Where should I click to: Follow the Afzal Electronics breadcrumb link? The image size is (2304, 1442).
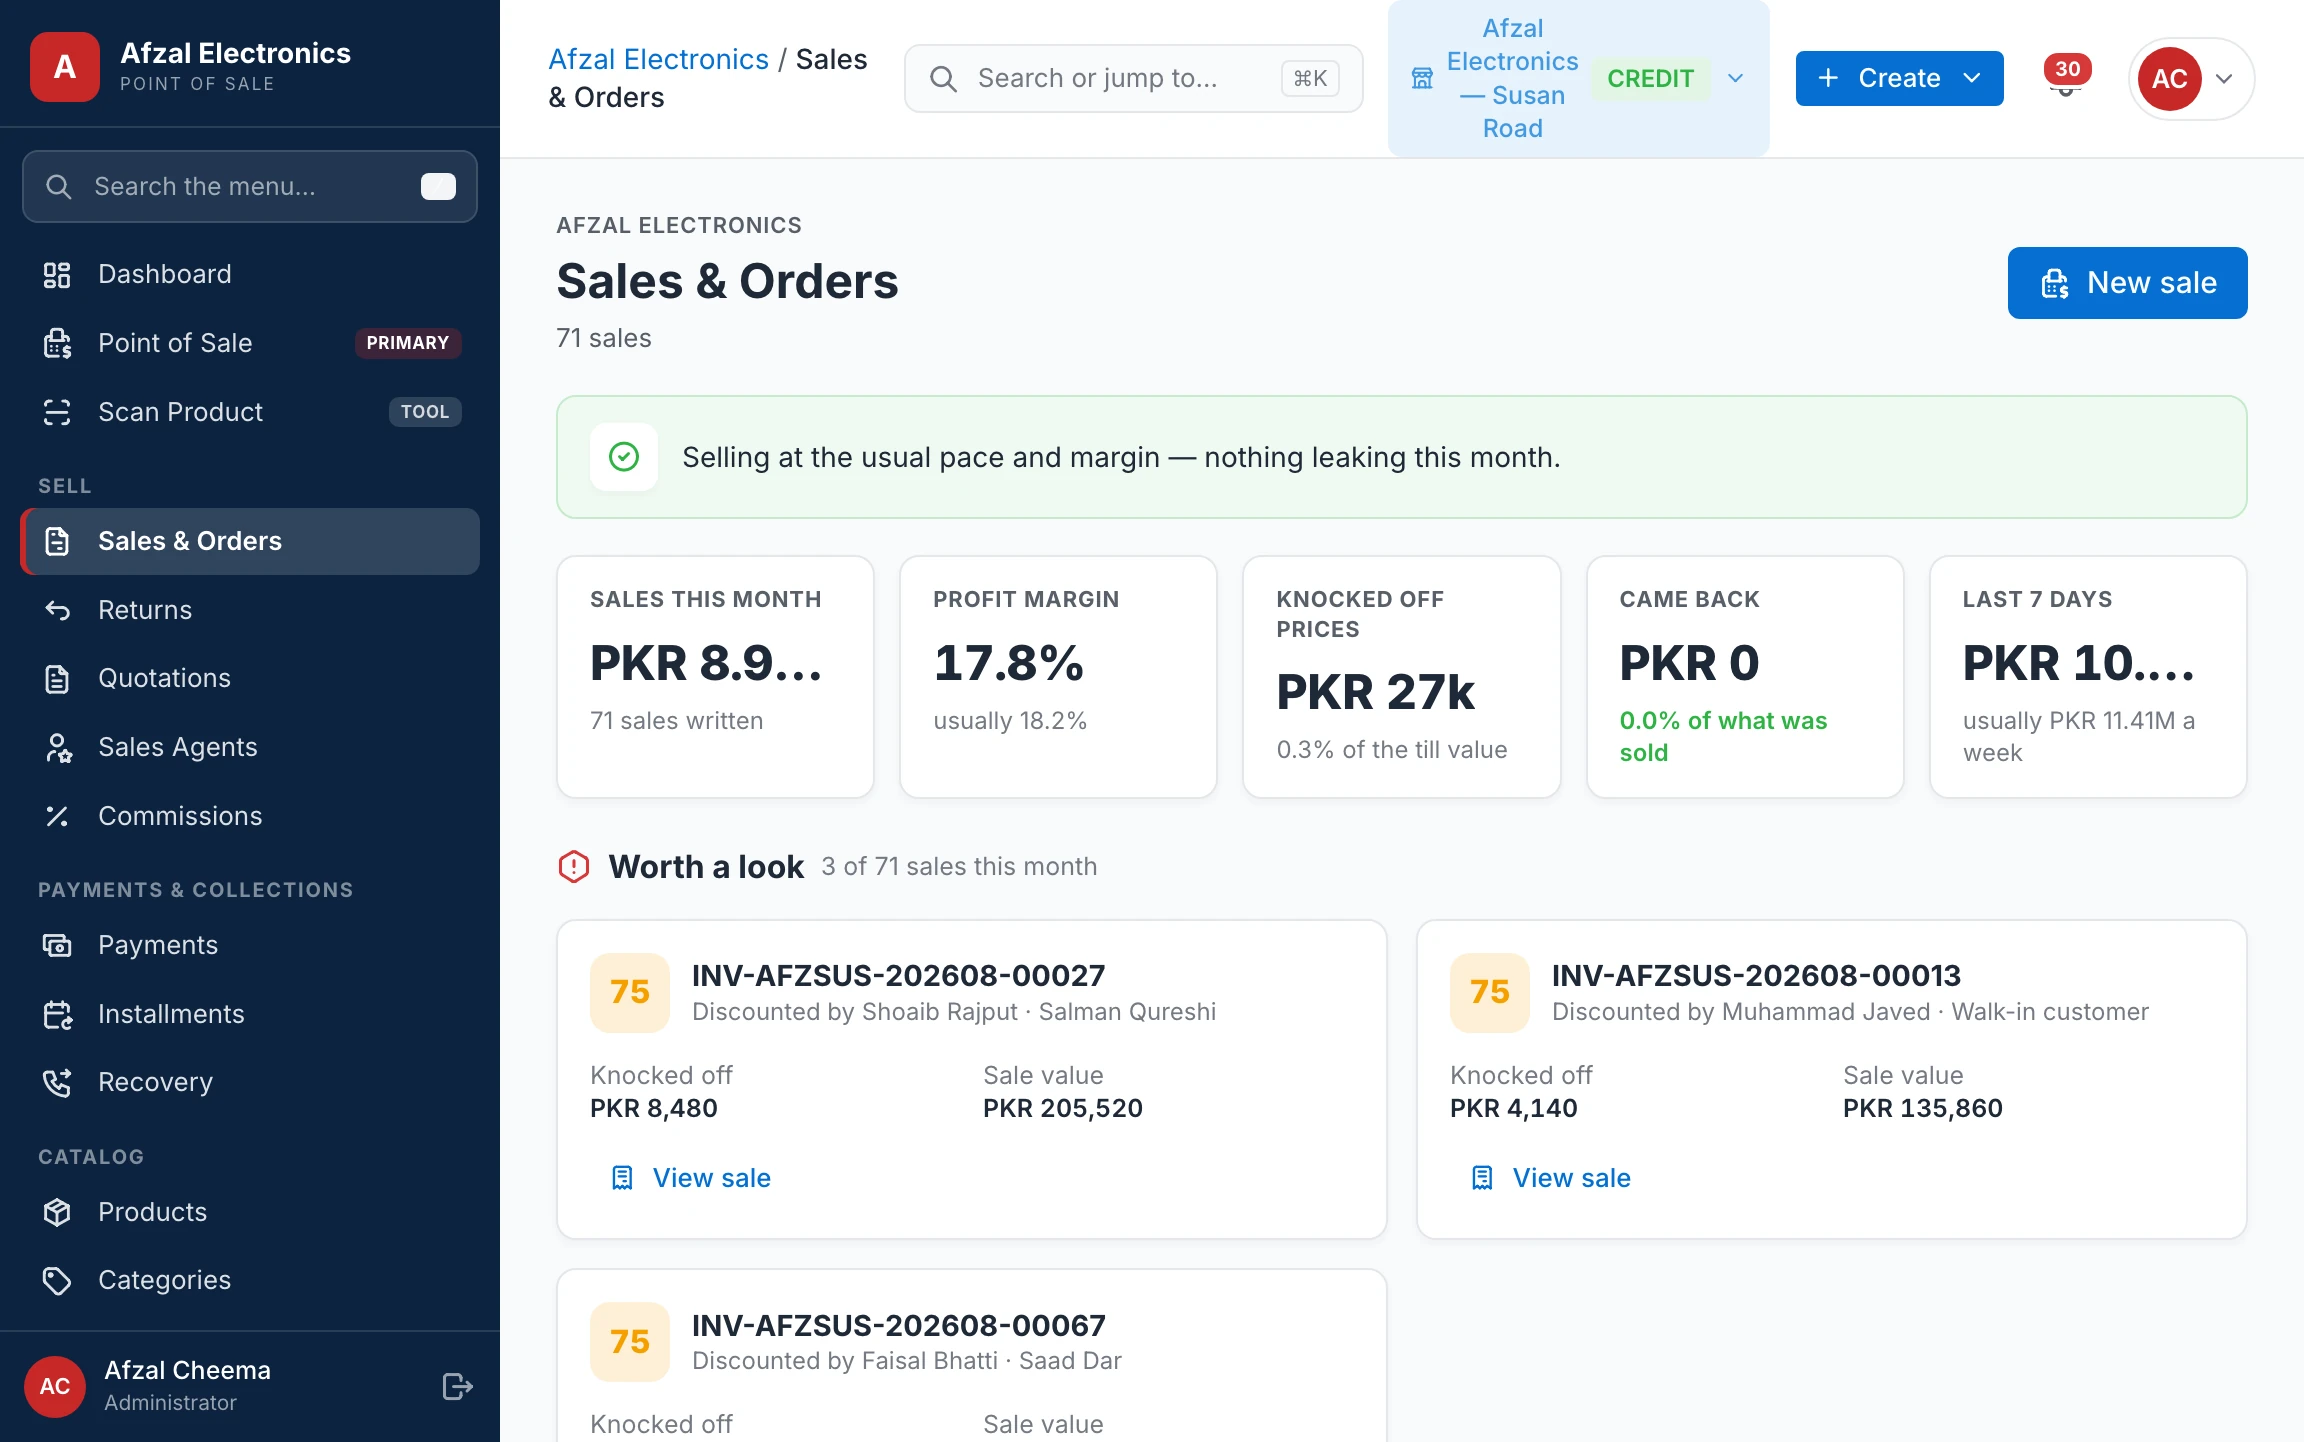(658, 59)
